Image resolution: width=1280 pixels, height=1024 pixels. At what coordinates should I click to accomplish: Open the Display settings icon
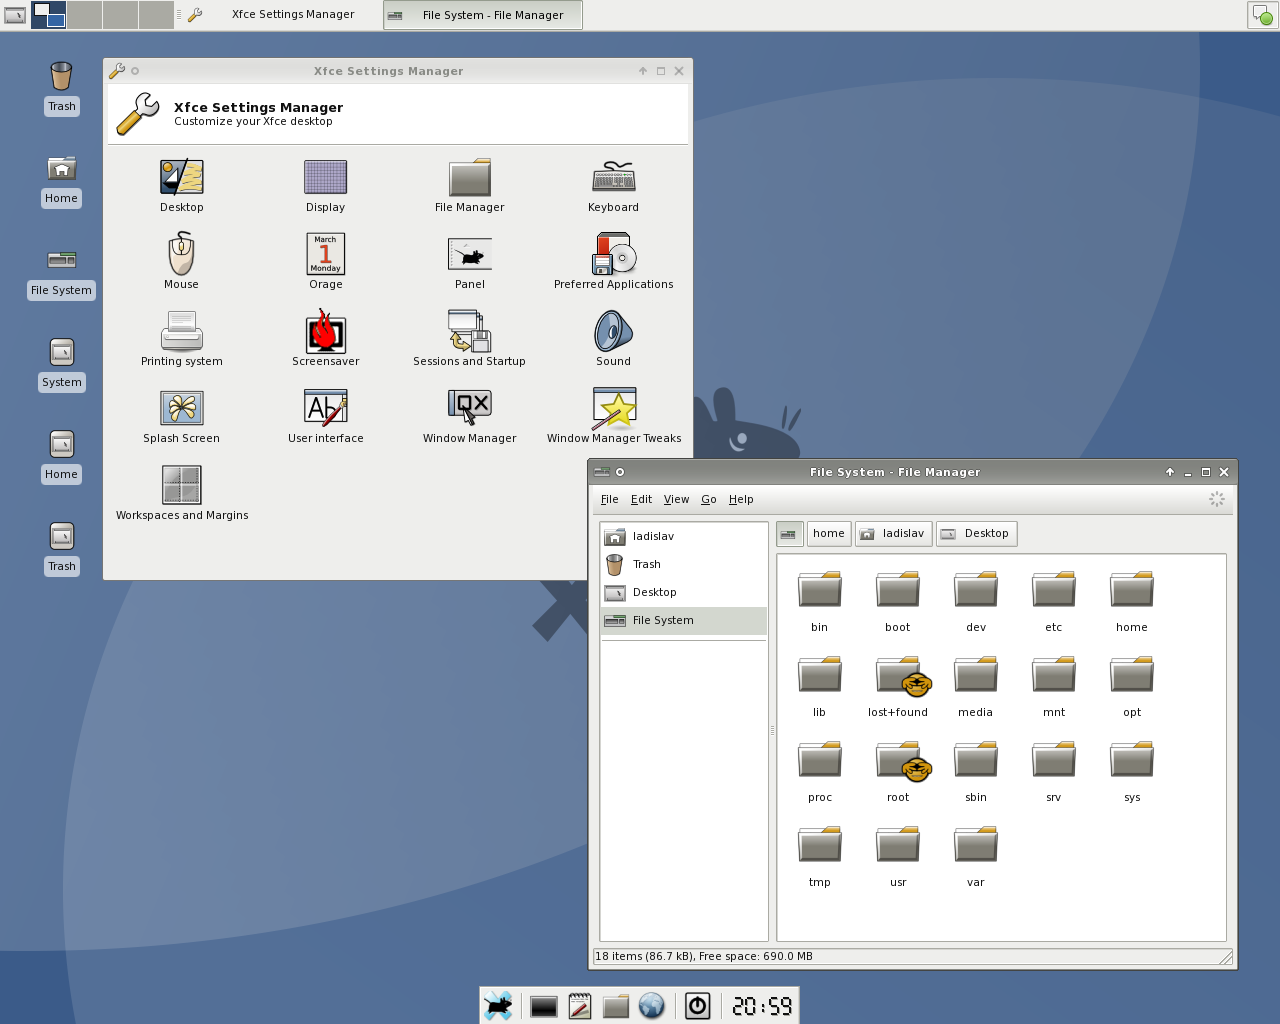[x=326, y=186]
